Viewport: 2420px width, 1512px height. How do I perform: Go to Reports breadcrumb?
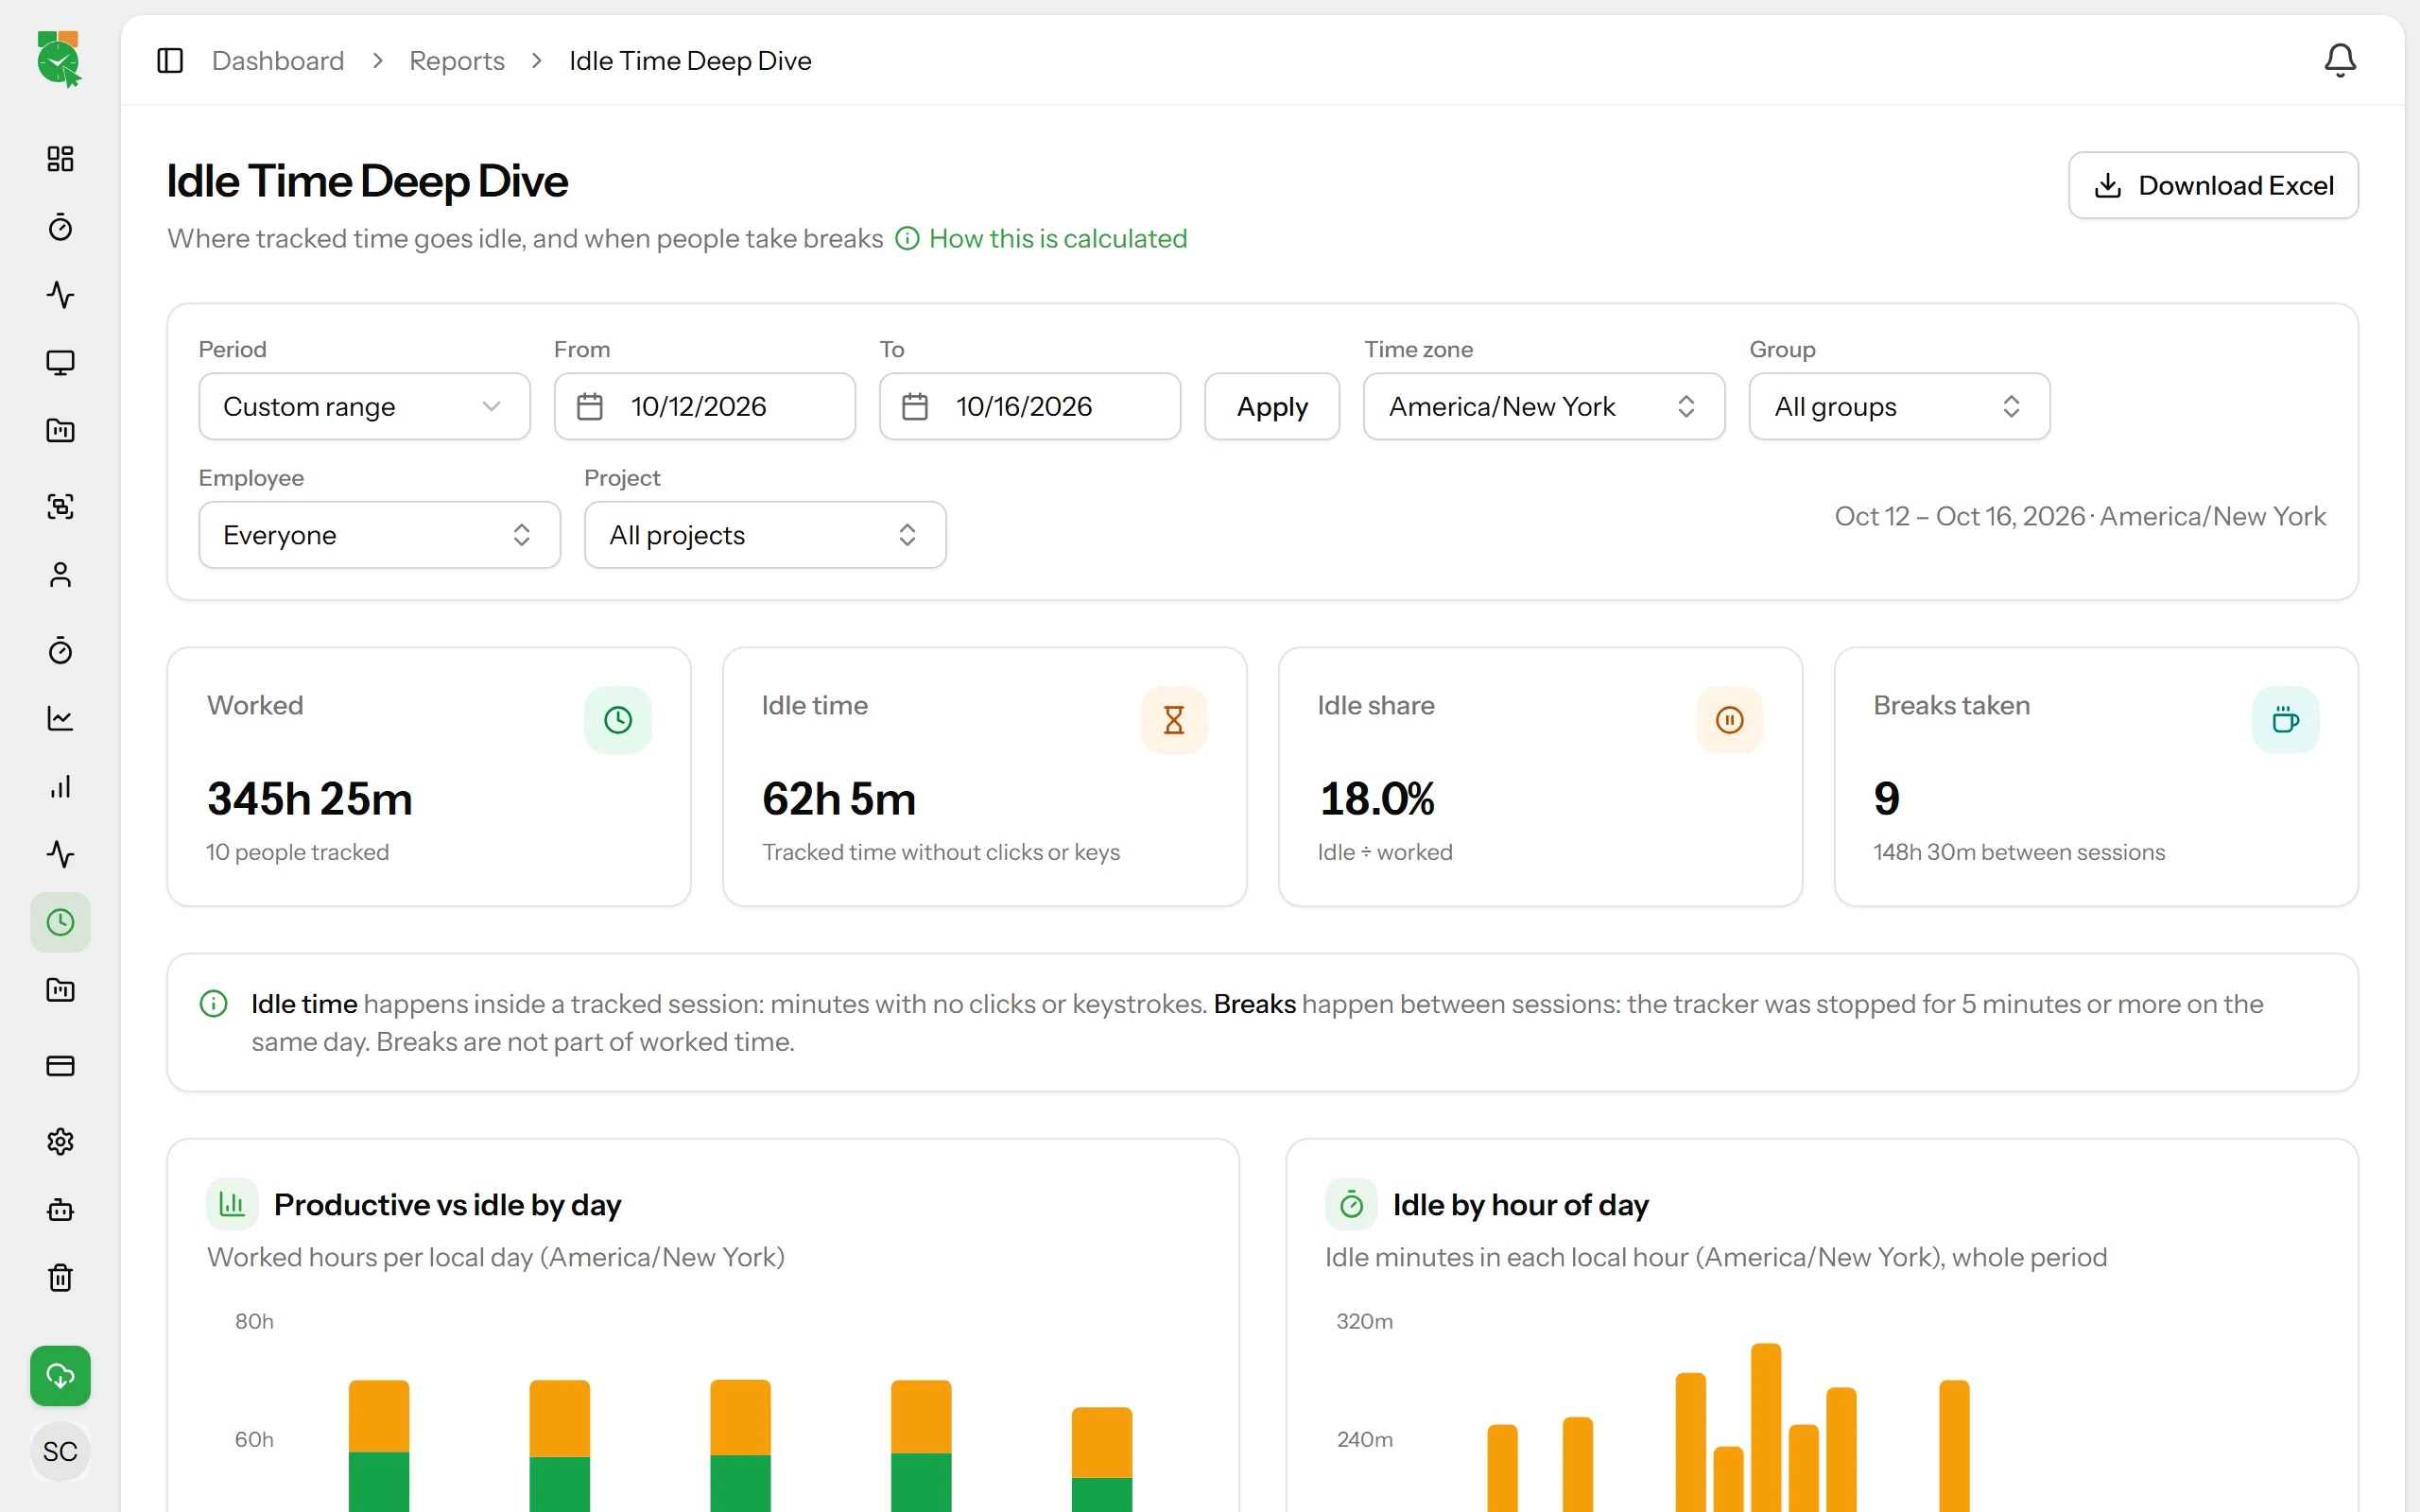[457, 61]
